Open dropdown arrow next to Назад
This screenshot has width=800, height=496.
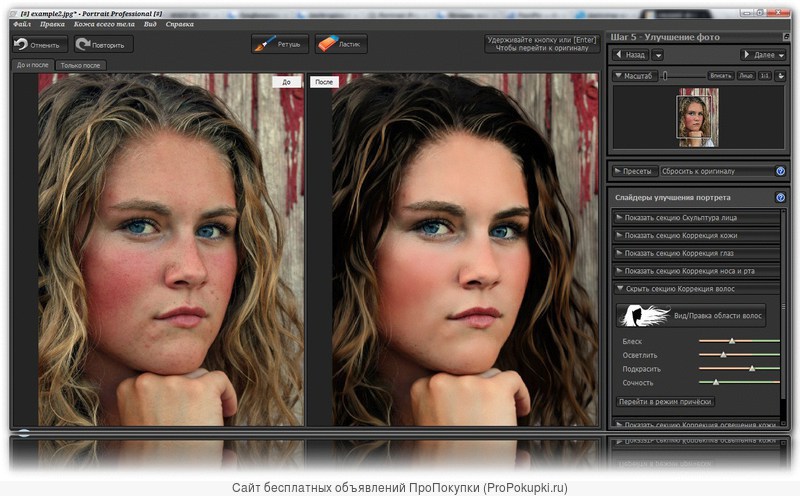click(x=658, y=55)
